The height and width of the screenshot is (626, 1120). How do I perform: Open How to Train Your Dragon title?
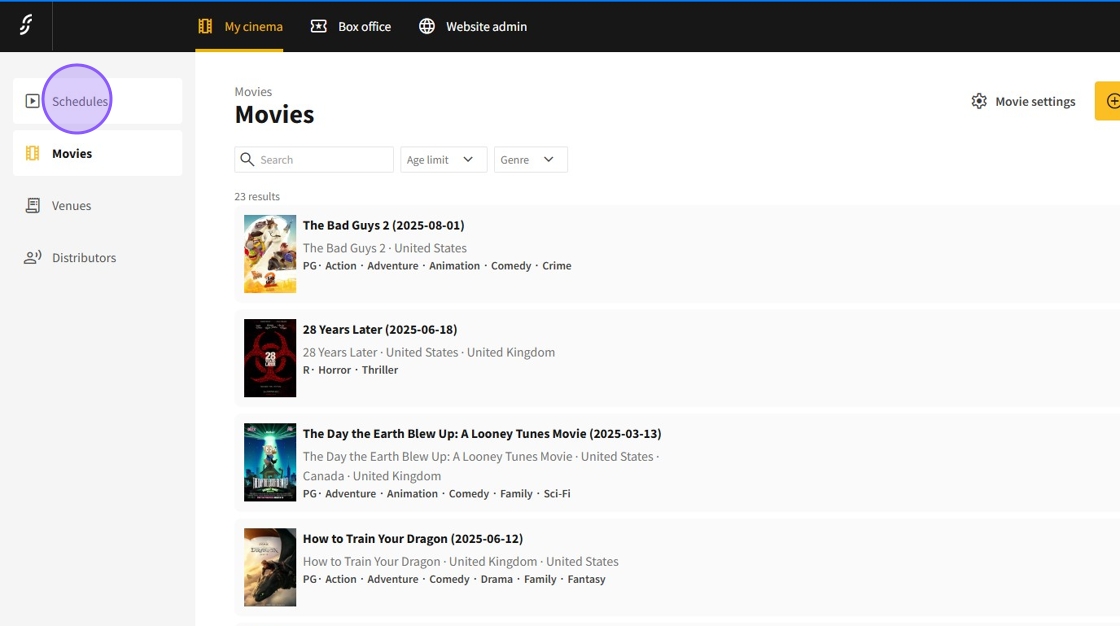[412, 539]
